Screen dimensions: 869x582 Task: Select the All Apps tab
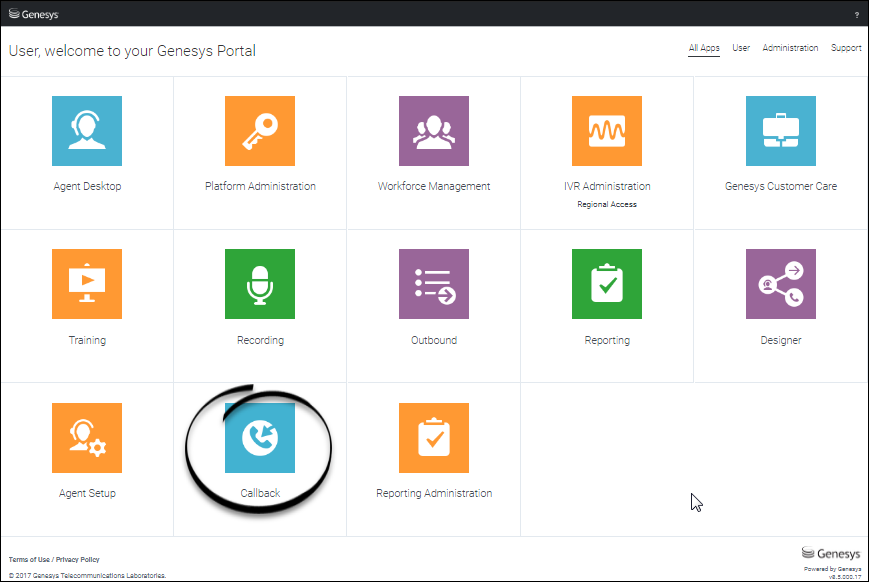point(704,48)
